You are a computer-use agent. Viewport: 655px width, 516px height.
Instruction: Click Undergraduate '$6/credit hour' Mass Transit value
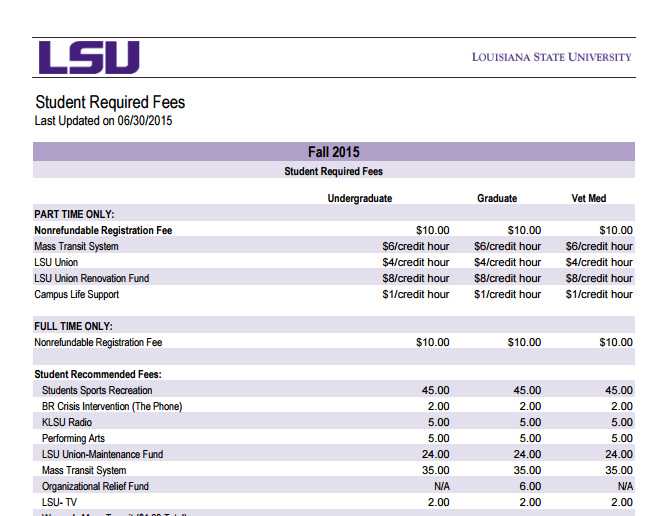tap(416, 247)
